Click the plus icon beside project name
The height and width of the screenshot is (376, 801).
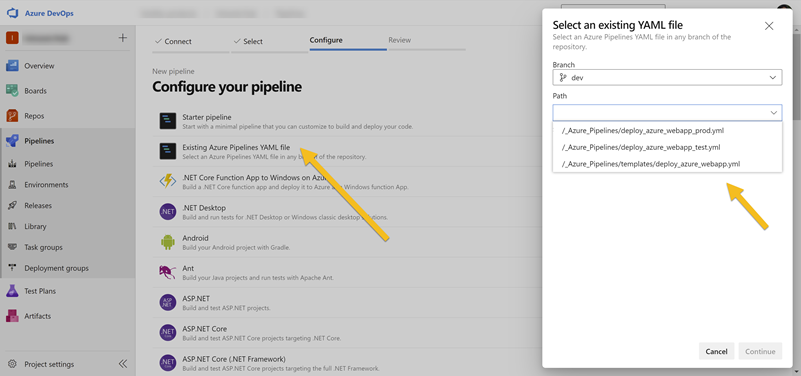pos(123,38)
